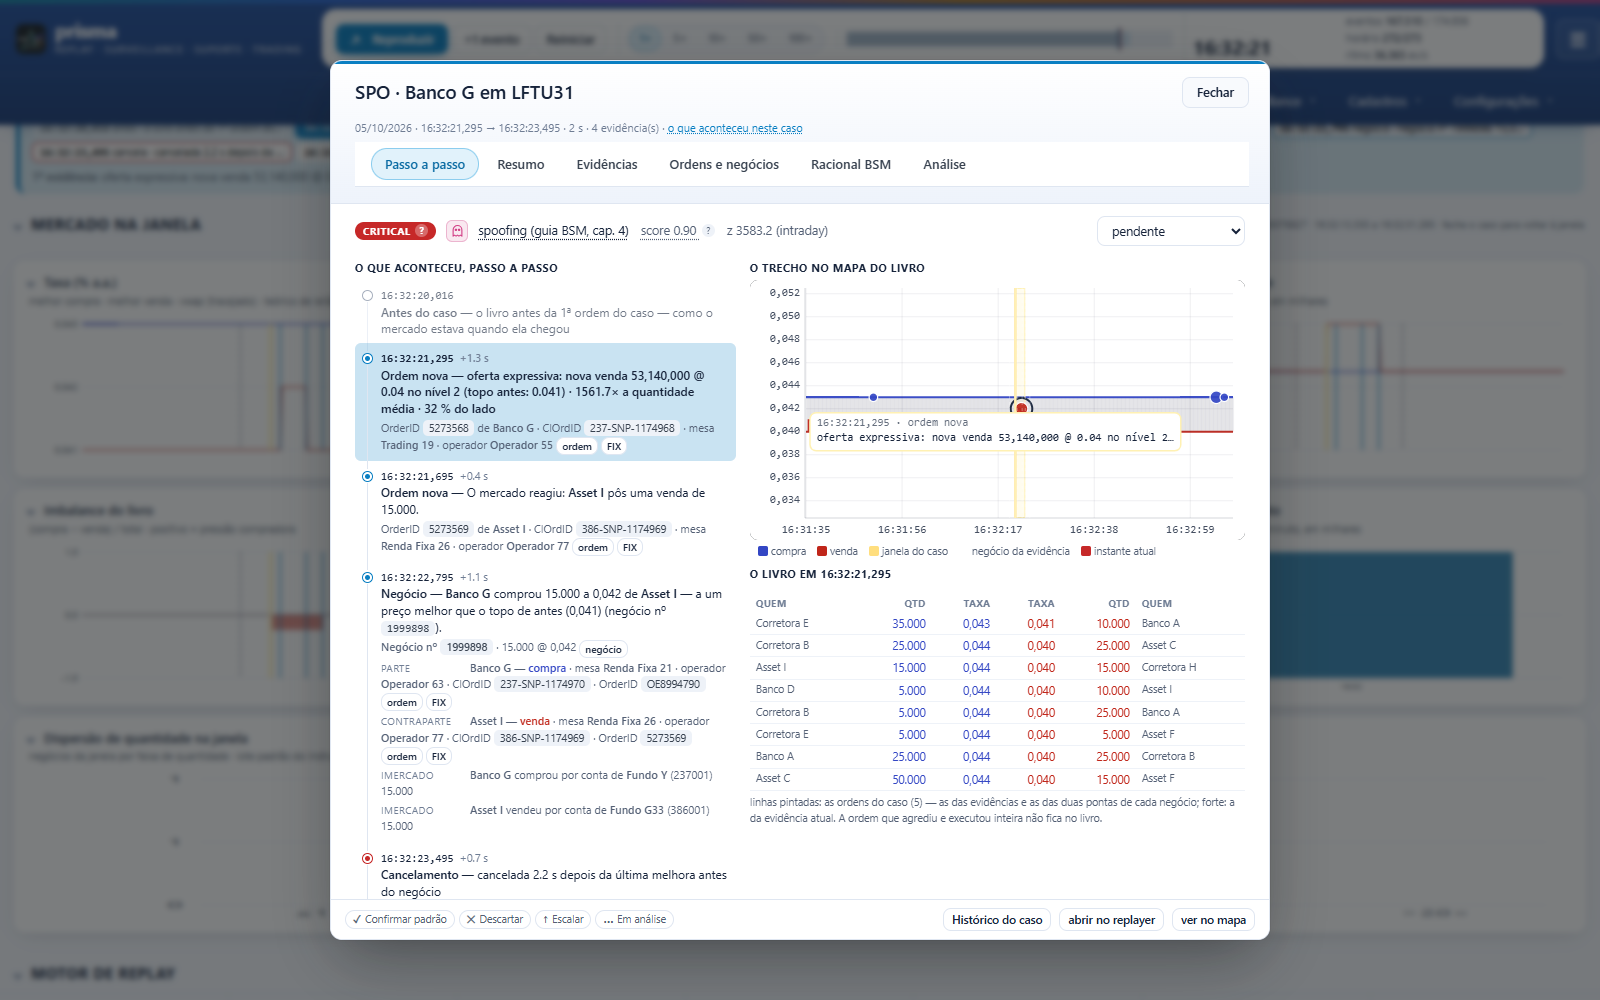Go to the Ordens e negócios tab
This screenshot has width=1600, height=1000.
pyautogui.click(x=724, y=164)
